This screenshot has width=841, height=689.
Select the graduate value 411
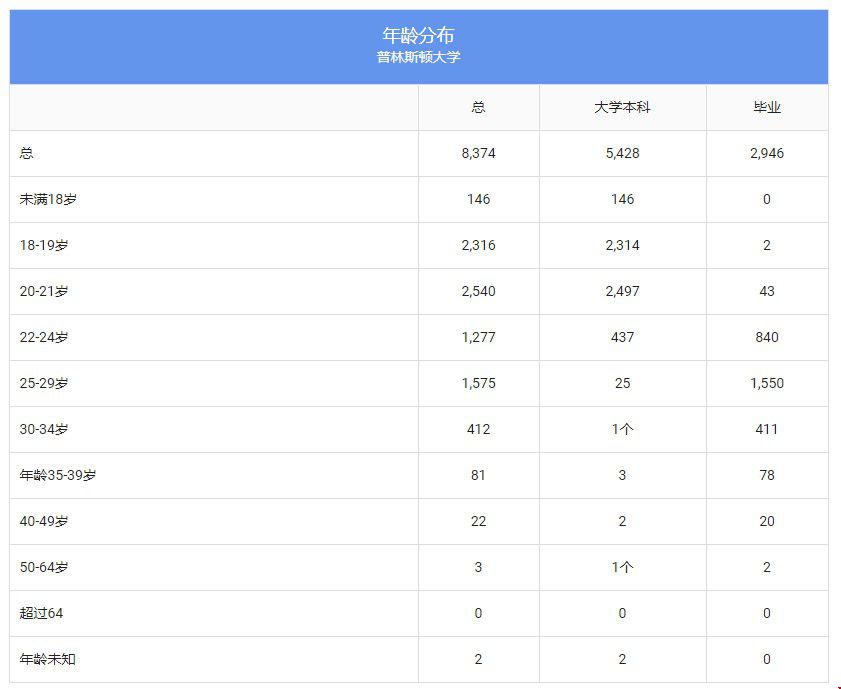tap(766, 429)
